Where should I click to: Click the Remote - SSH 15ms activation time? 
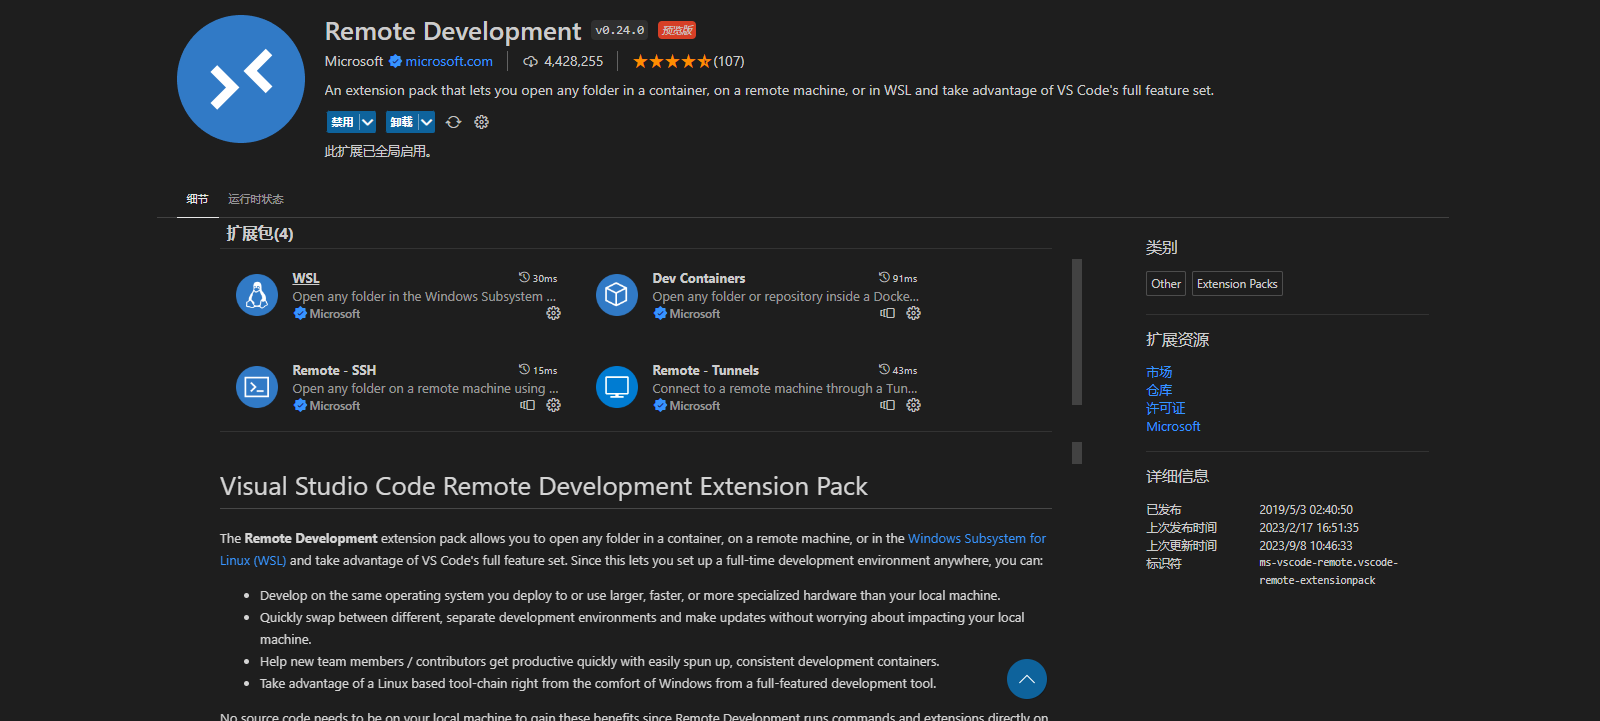[x=538, y=370]
